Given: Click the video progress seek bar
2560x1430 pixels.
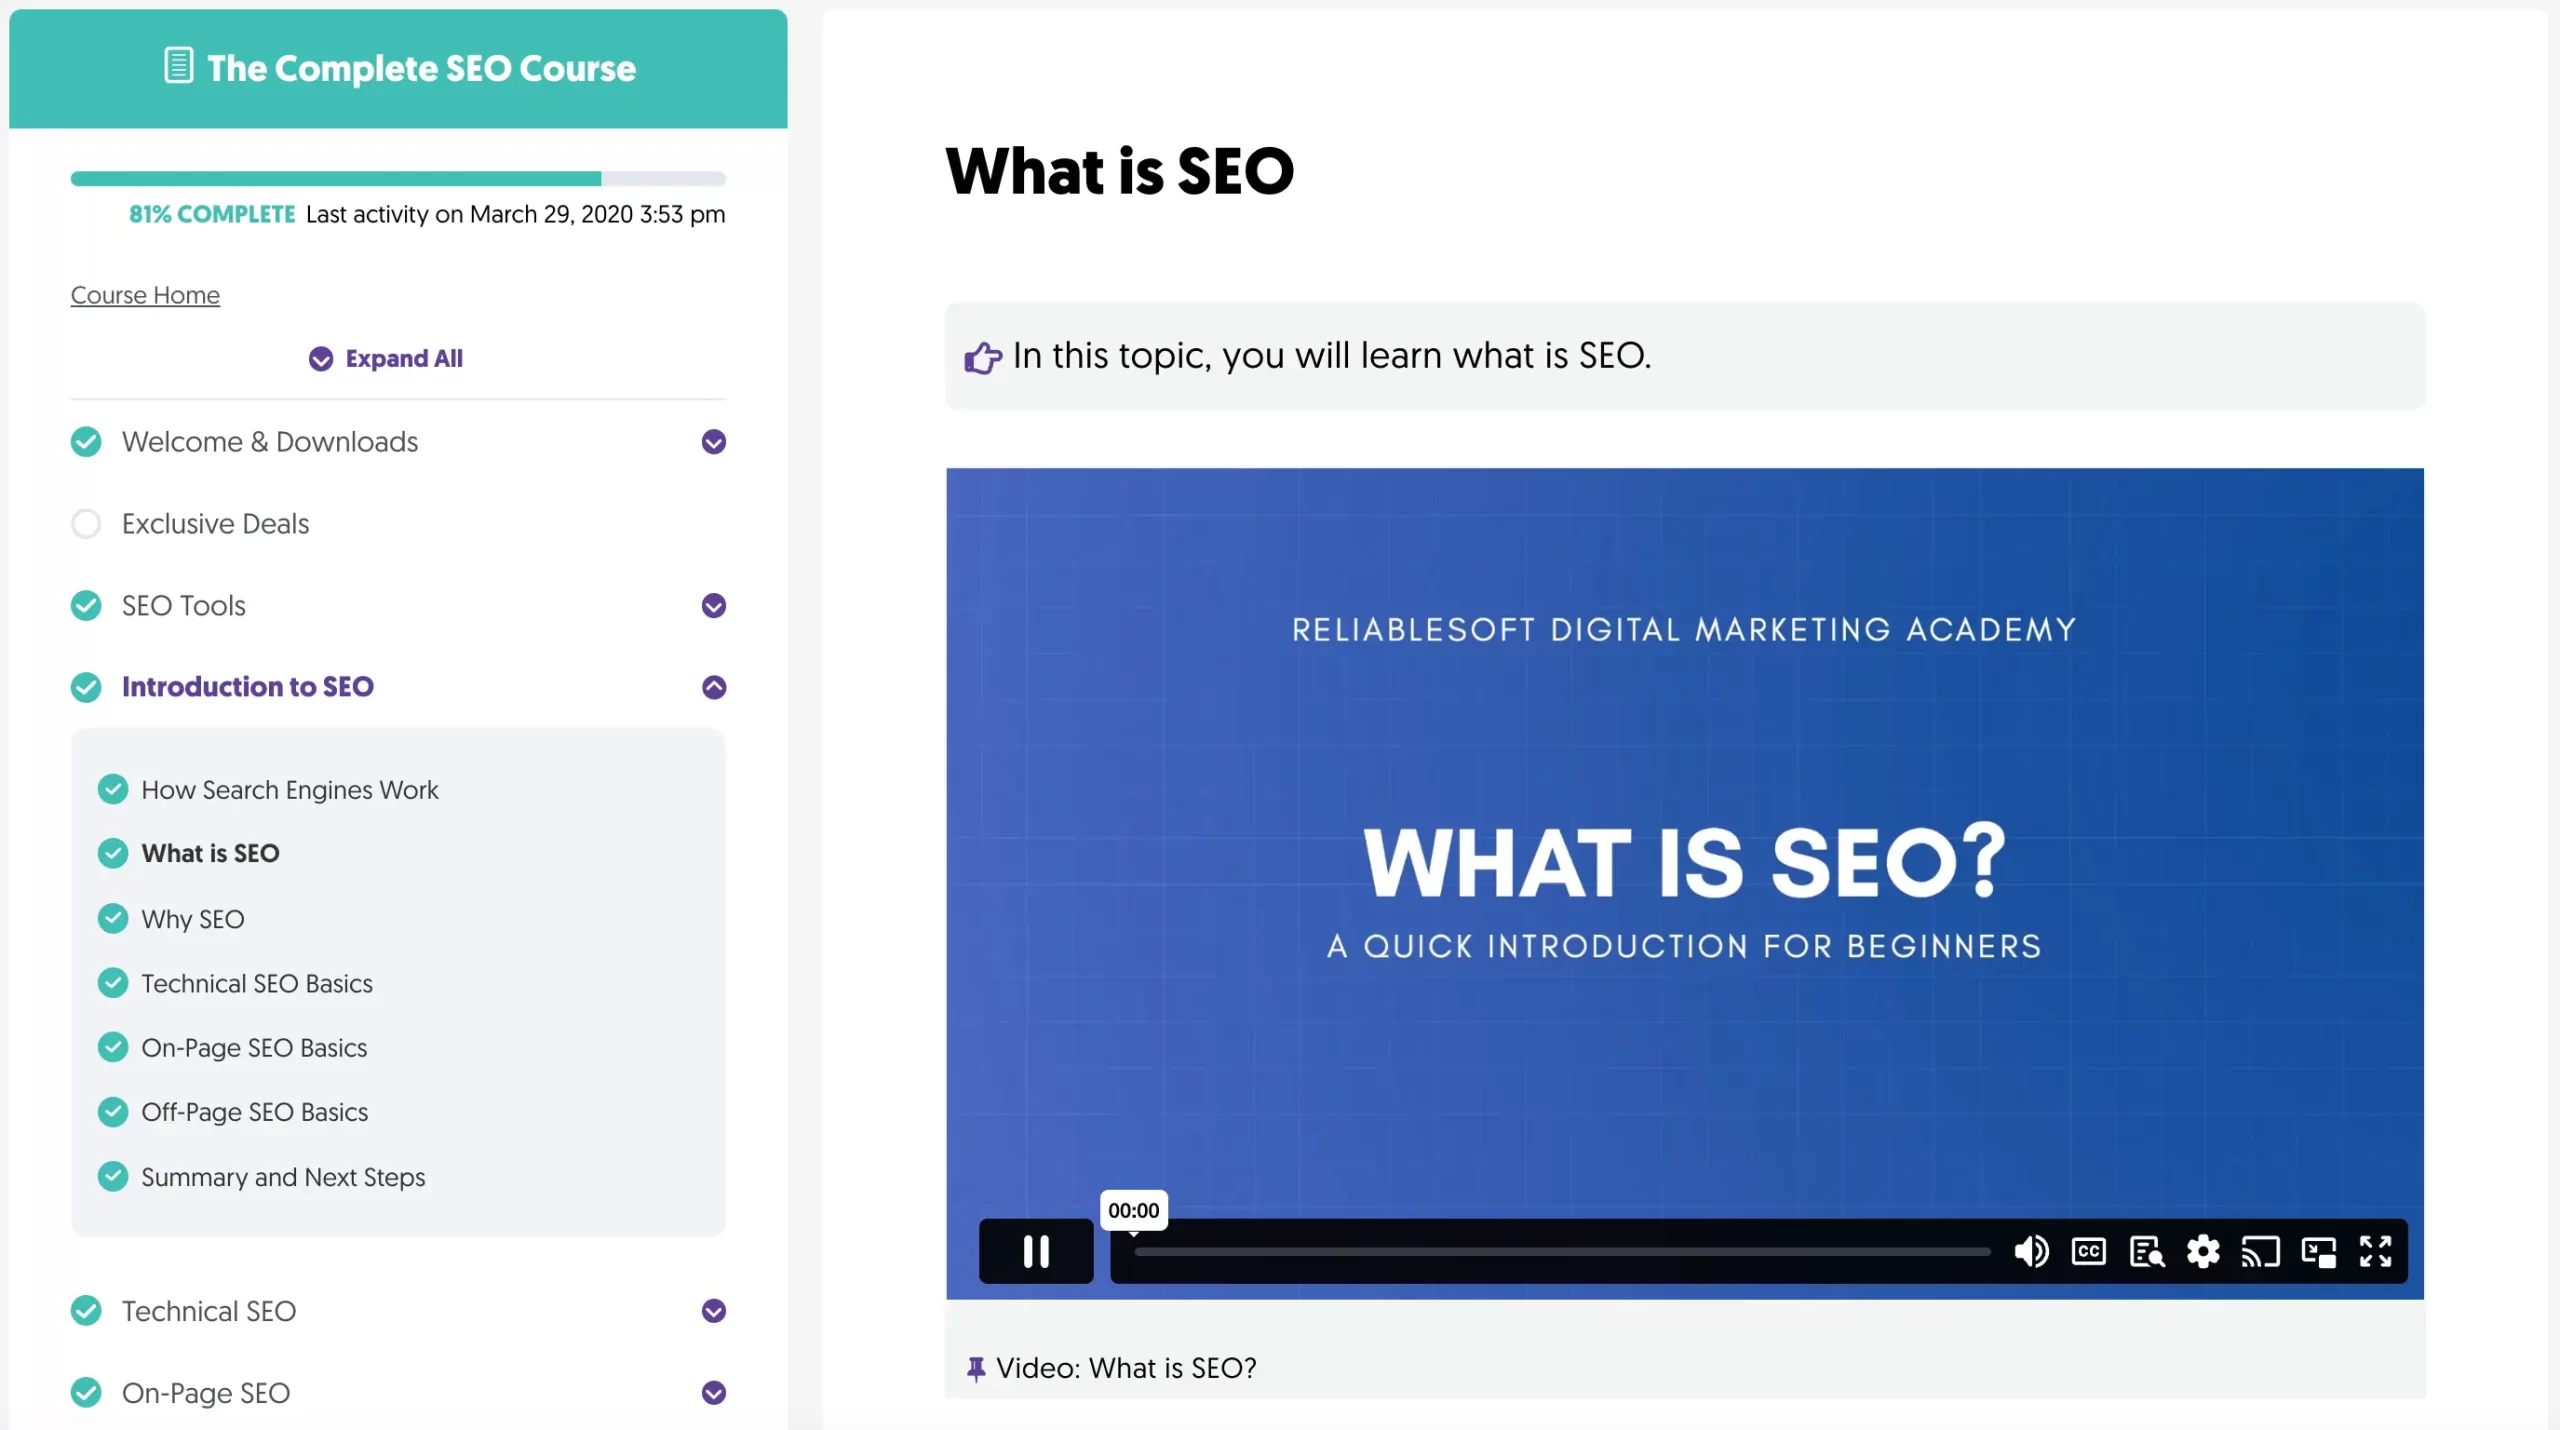Looking at the screenshot, I should (x=1560, y=1251).
